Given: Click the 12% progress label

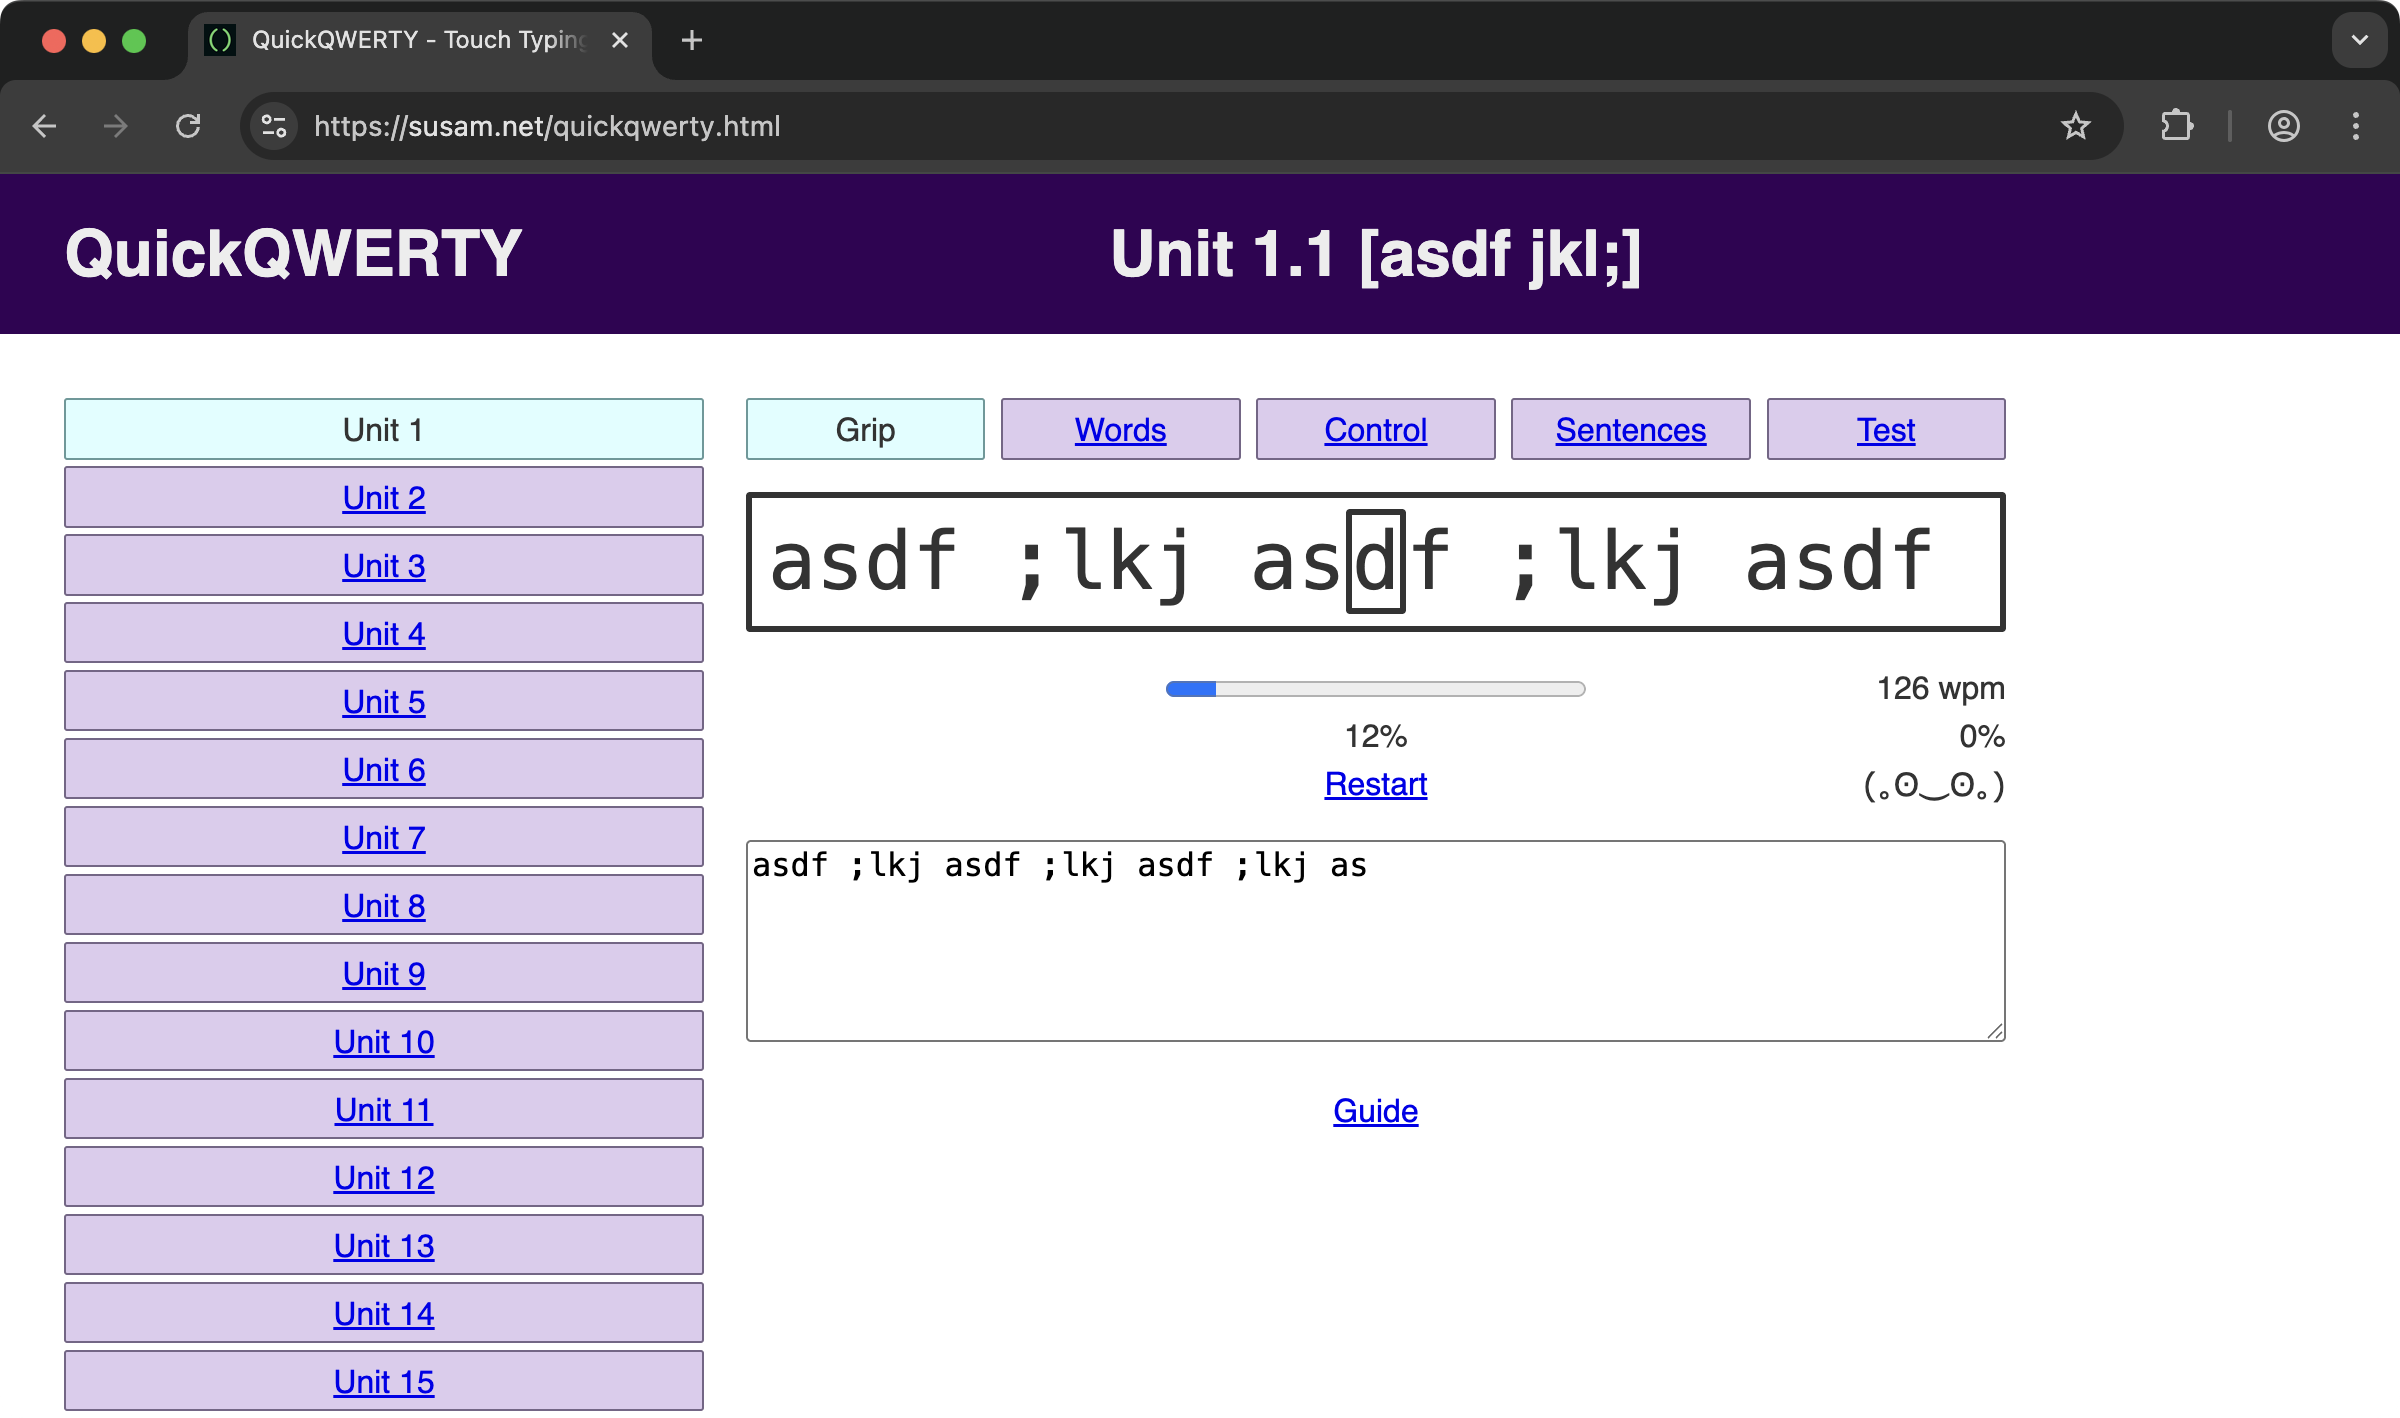Looking at the screenshot, I should 1375,737.
